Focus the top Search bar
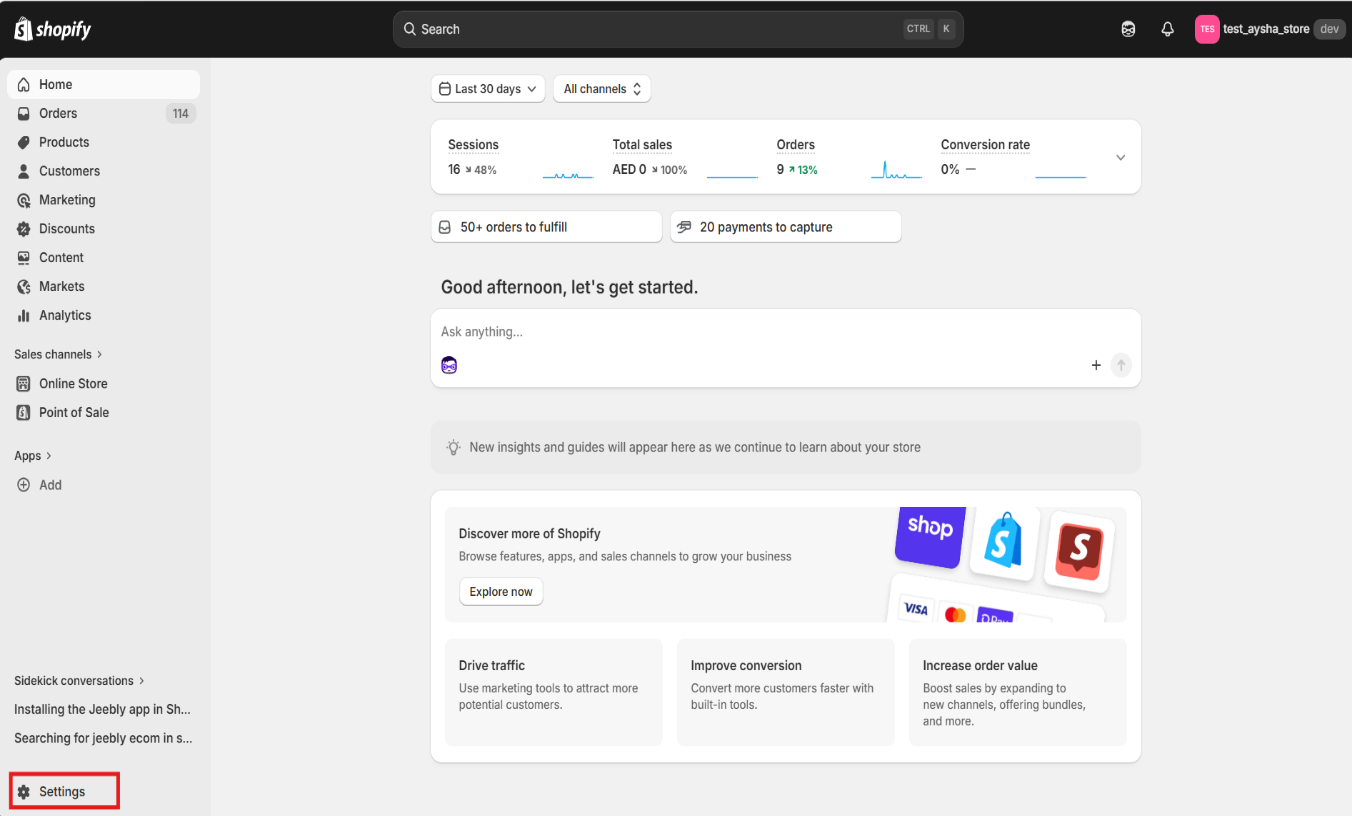Screen dimensions: 1352x816 click(678, 29)
